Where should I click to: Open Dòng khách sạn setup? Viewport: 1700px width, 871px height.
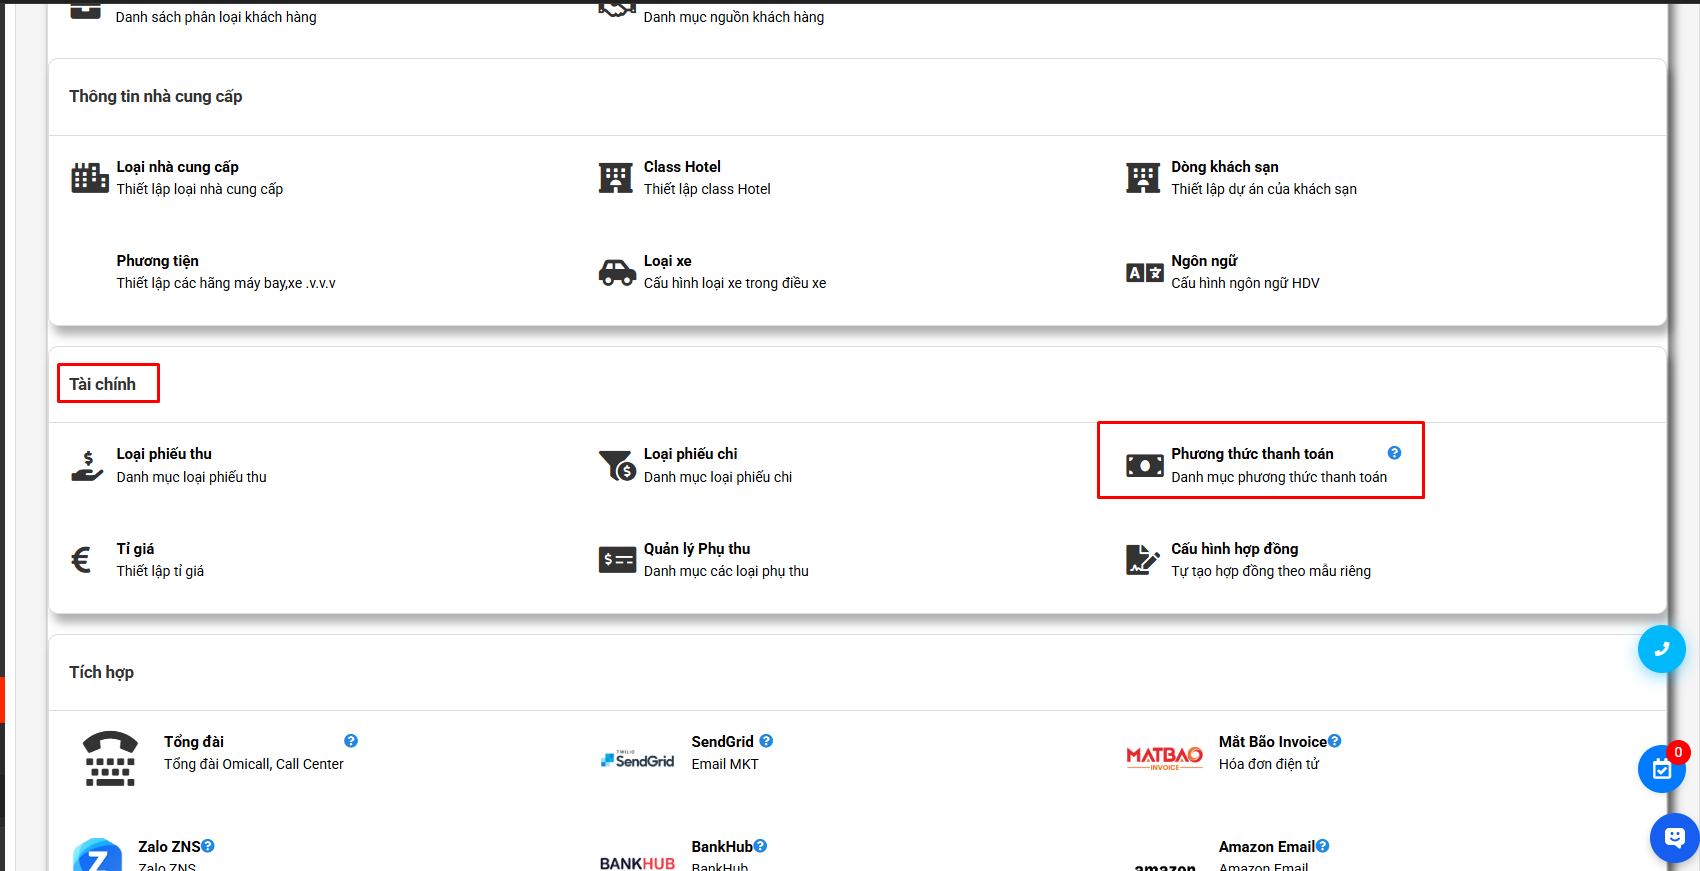(1224, 167)
